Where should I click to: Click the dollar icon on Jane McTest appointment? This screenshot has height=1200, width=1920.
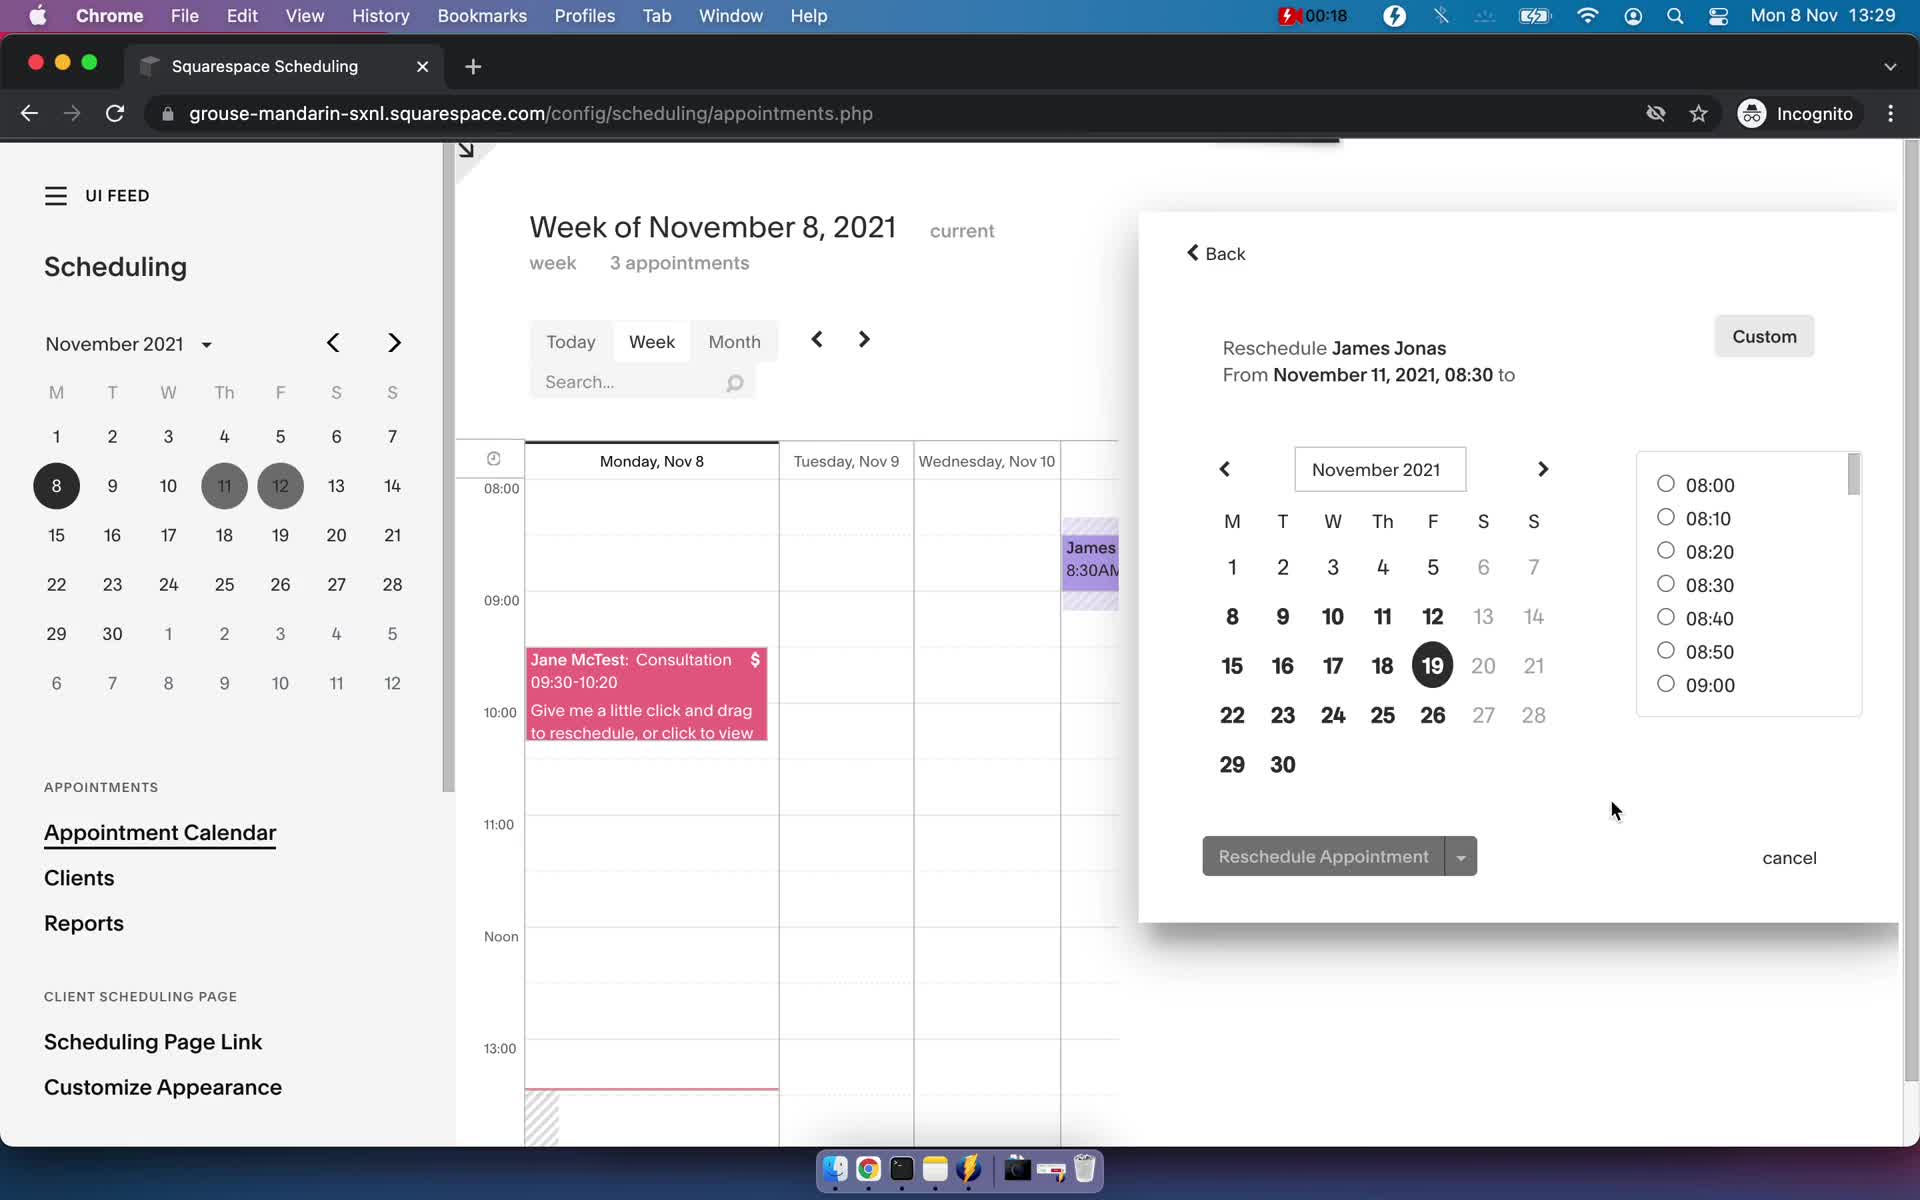tap(755, 660)
